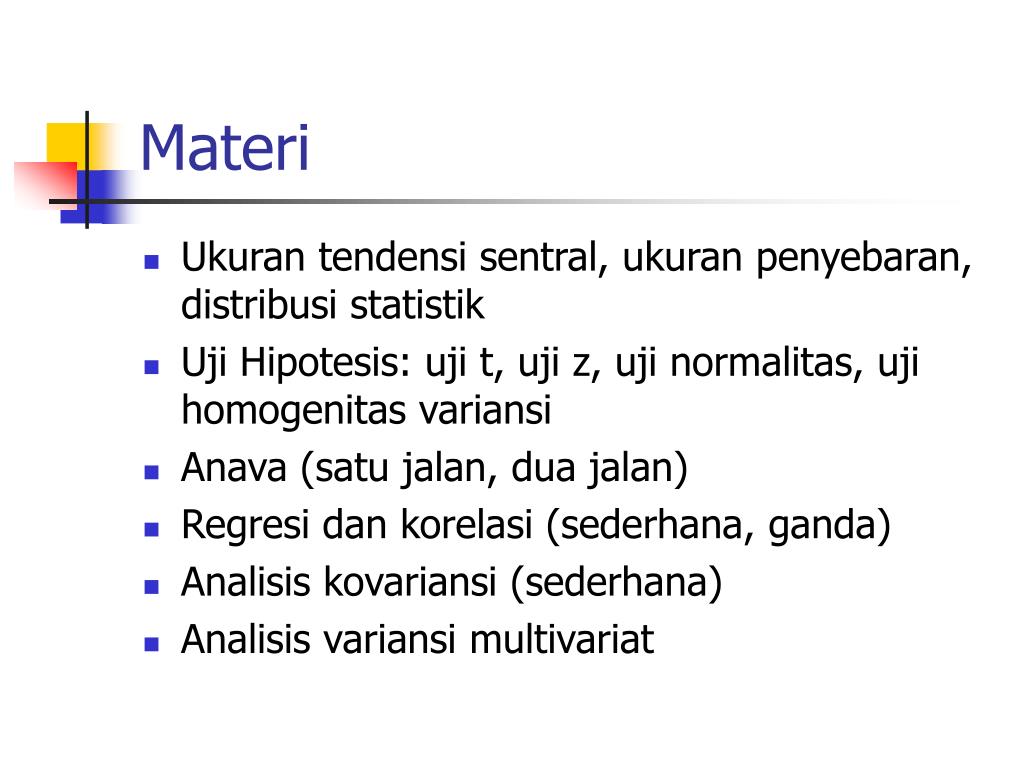Click 'Analisis variansi multivariat' text
The width and height of the screenshot is (1024, 768).
coord(418,639)
